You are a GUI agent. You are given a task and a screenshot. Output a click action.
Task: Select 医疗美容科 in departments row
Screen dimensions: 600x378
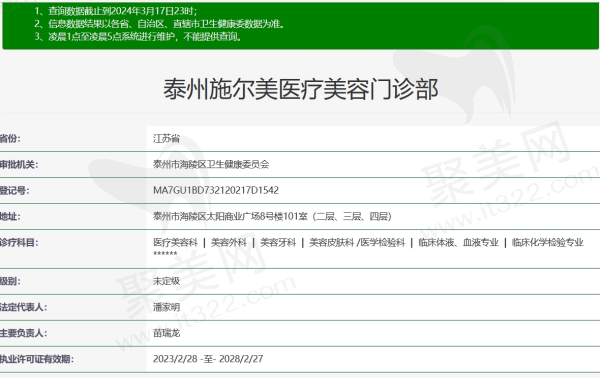(x=175, y=243)
